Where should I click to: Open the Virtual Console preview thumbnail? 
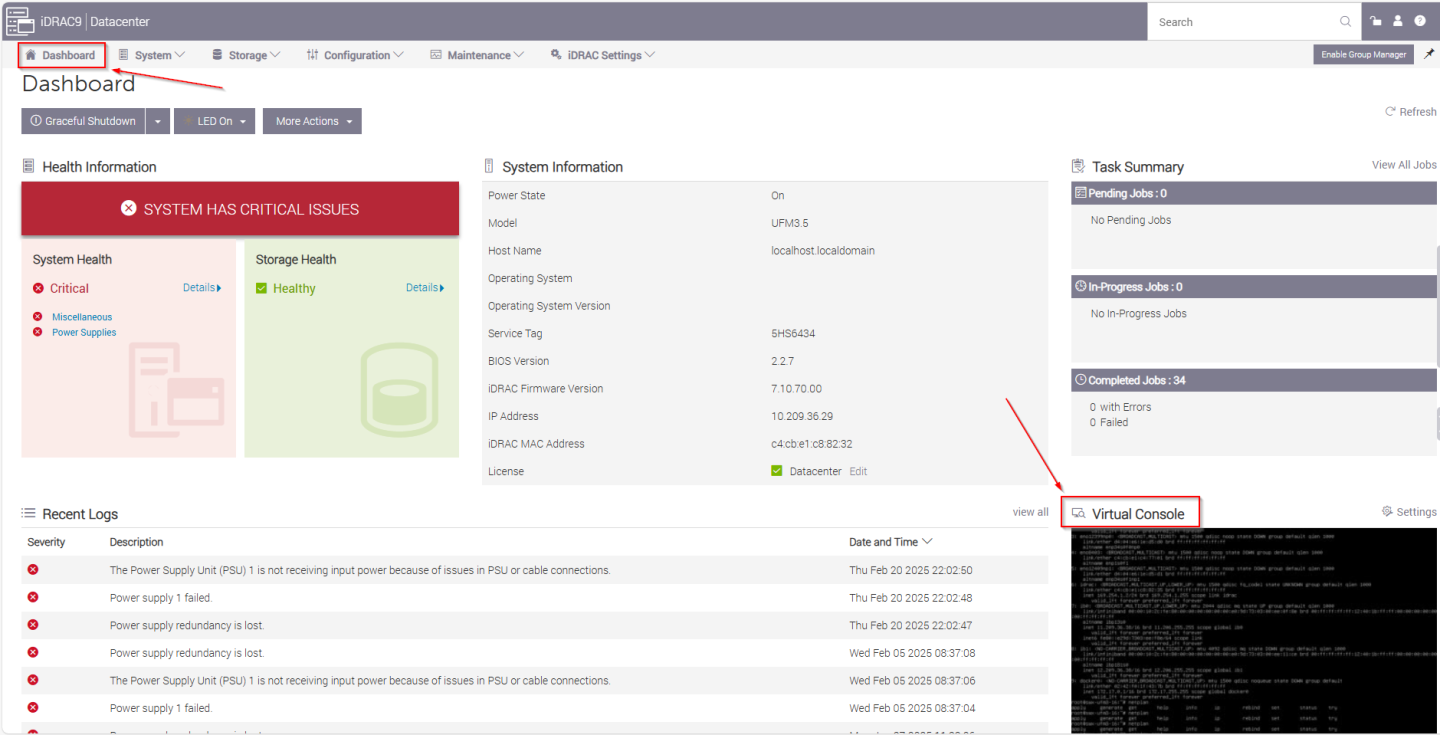coord(1252,630)
